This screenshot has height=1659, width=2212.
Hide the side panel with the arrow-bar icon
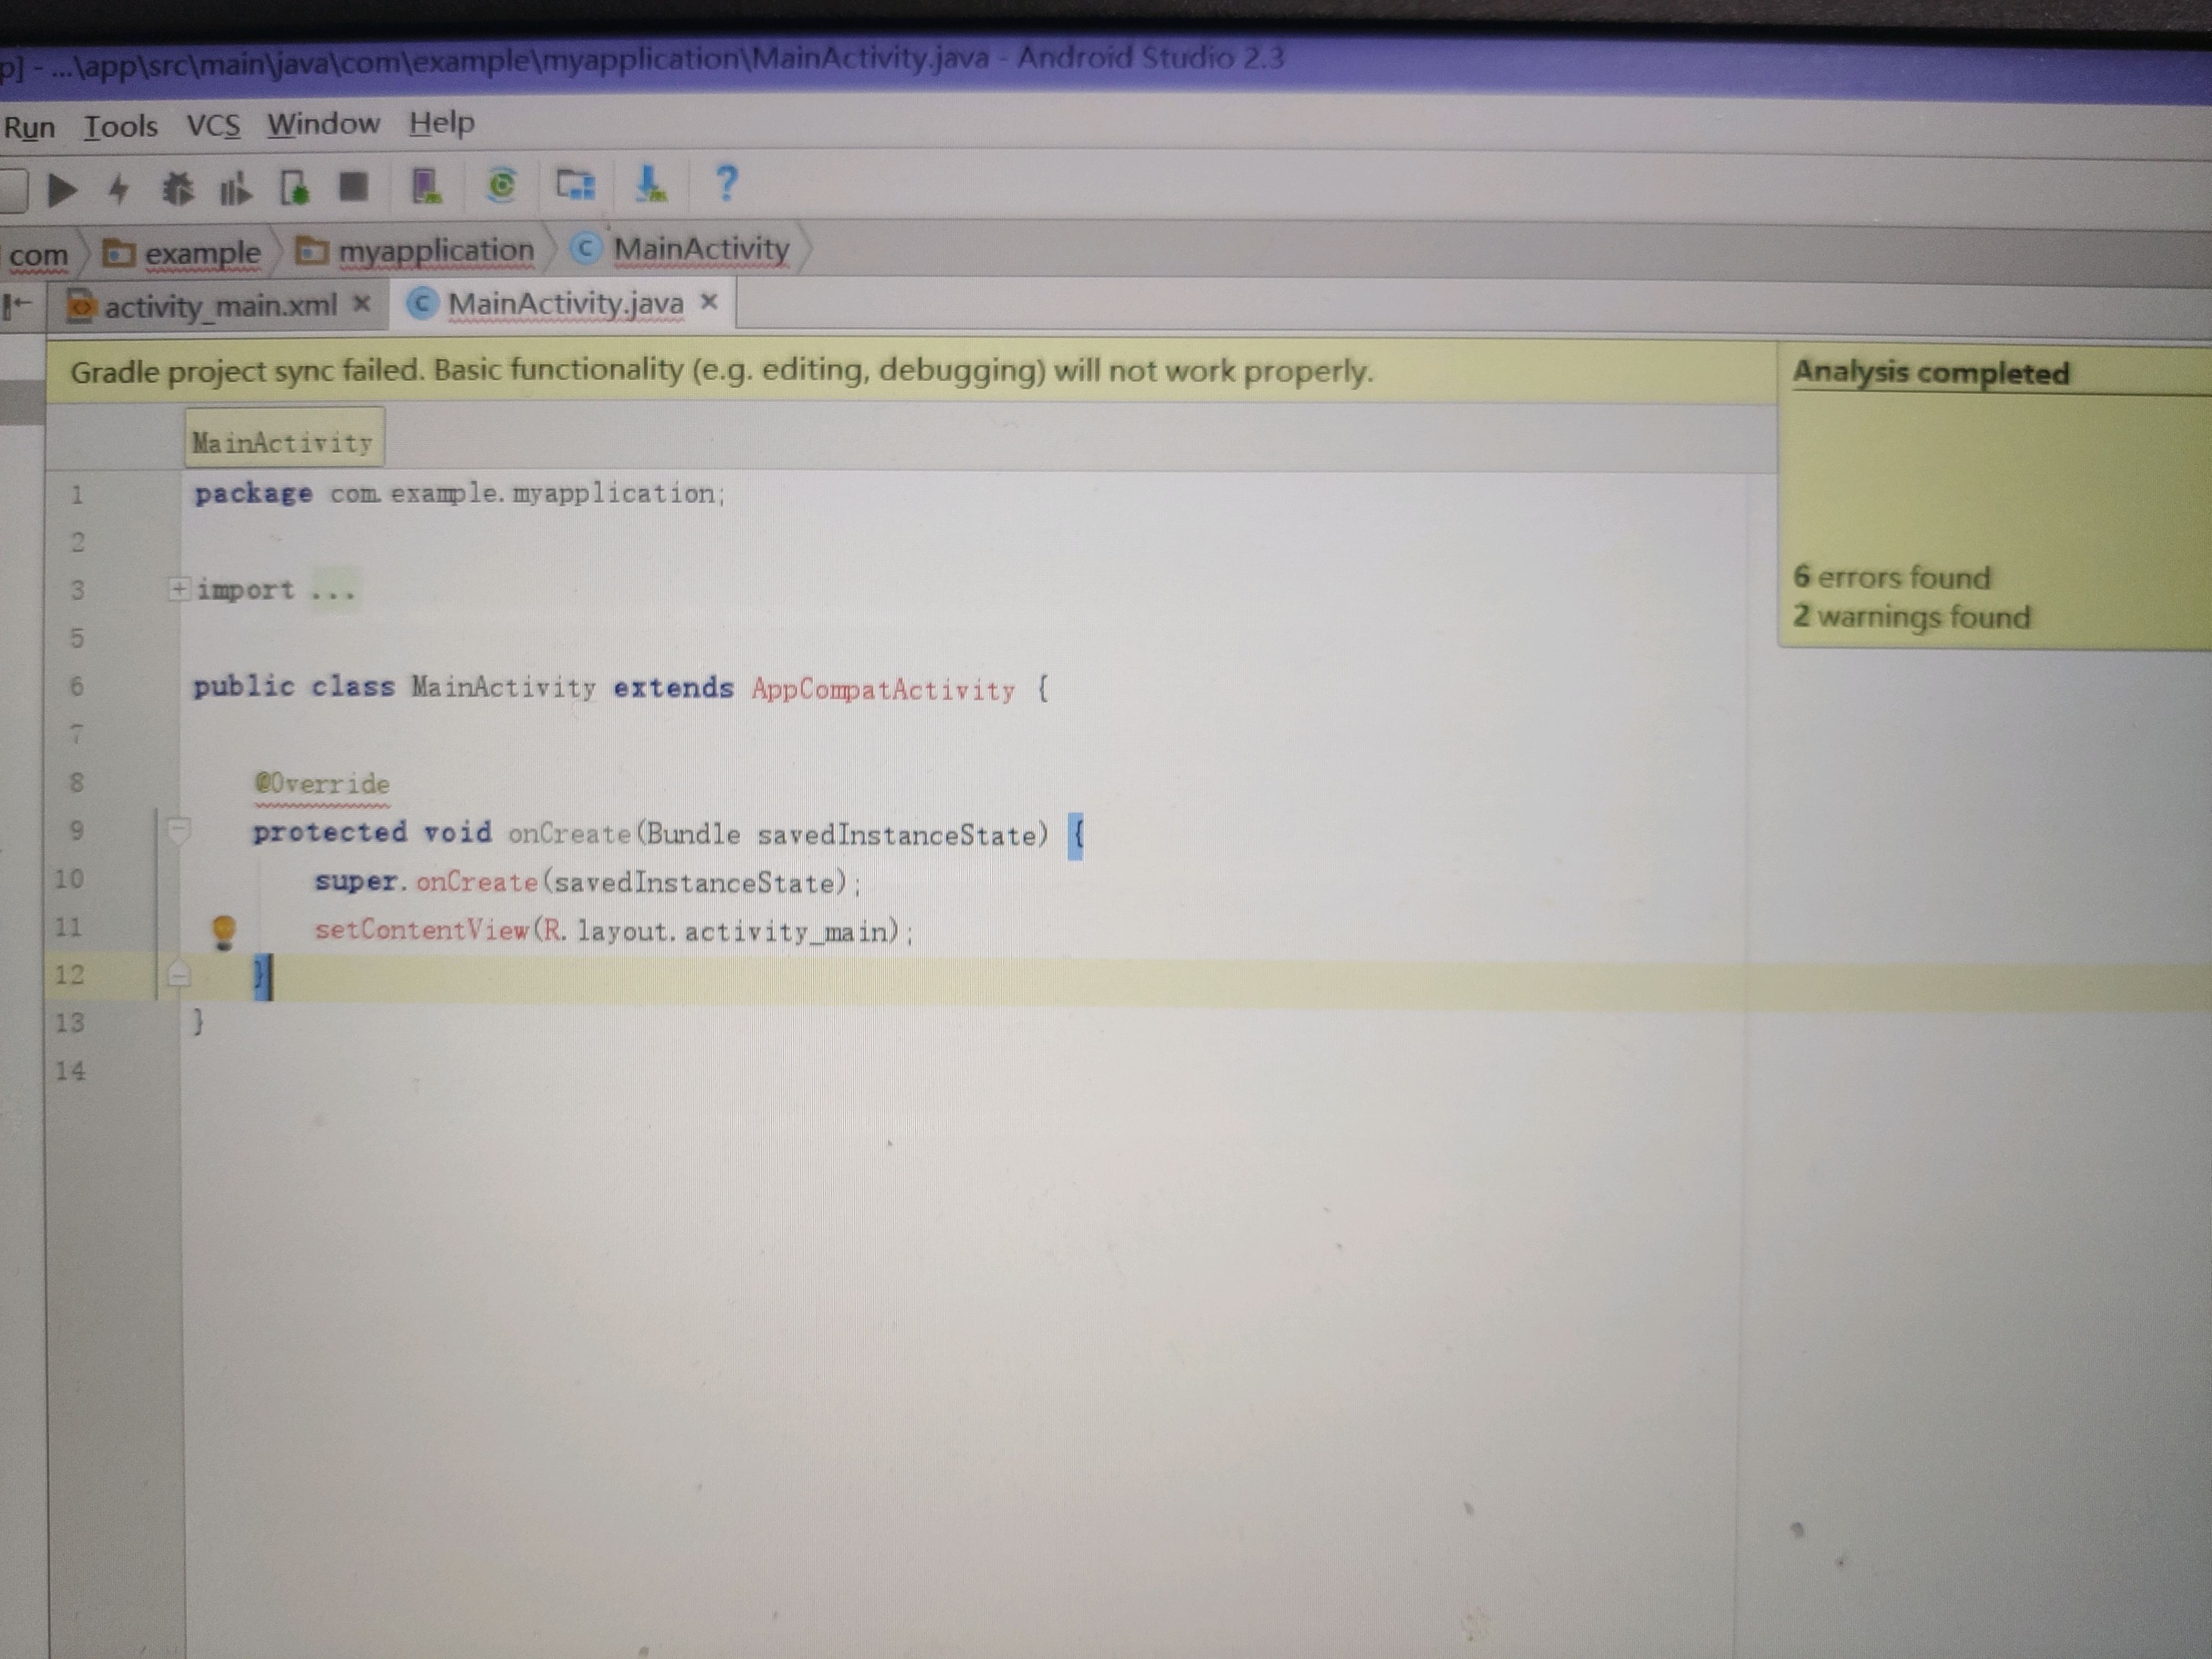[x=17, y=304]
